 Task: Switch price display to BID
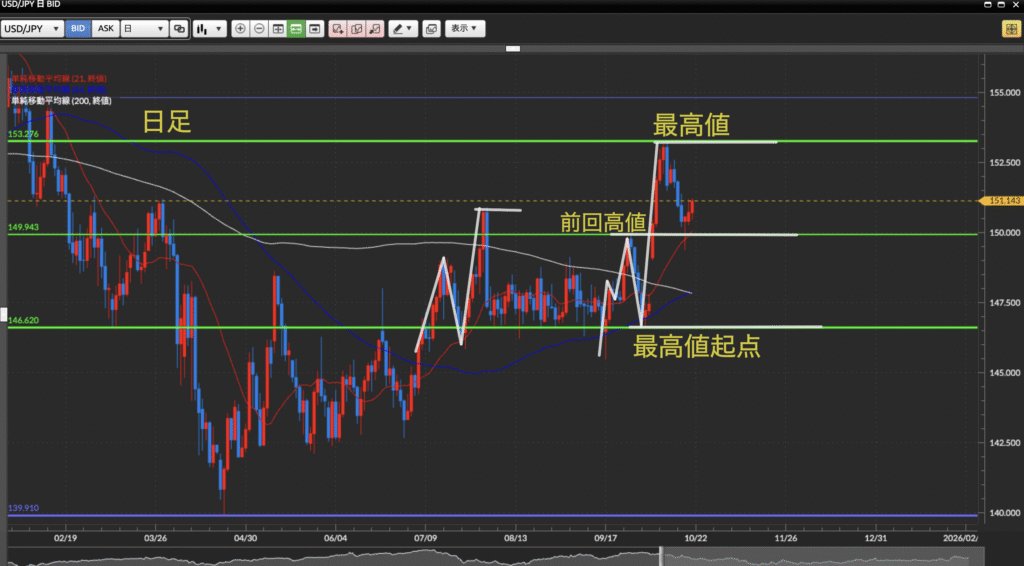[x=77, y=29]
